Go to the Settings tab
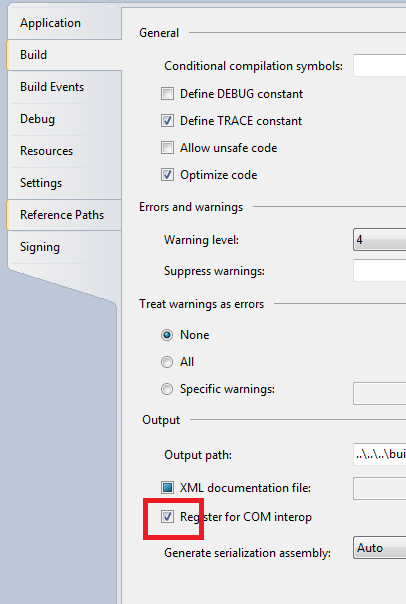This screenshot has width=406, height=604. [x=64, y=183]
